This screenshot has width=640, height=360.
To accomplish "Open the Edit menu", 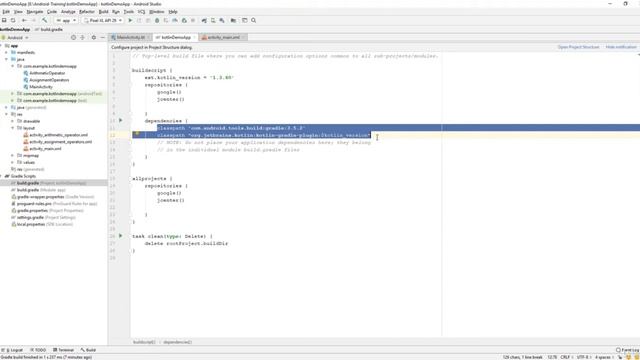I will 6,12.
